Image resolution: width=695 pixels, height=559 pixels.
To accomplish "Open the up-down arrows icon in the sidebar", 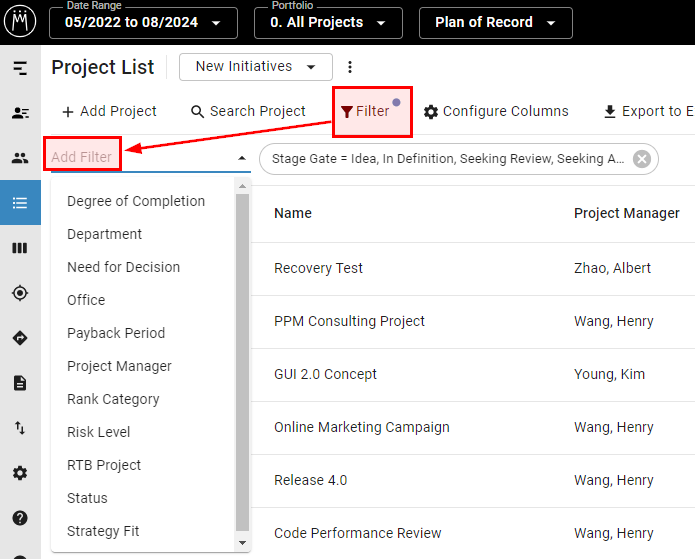I will click(20, 428).
